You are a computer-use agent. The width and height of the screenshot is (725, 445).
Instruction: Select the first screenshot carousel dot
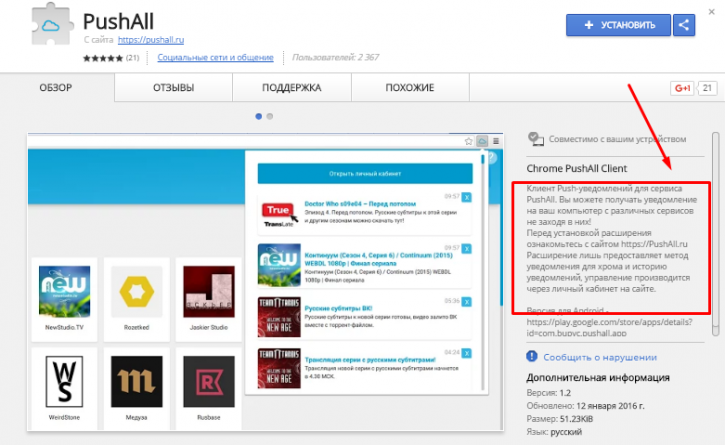pos(258,117)
